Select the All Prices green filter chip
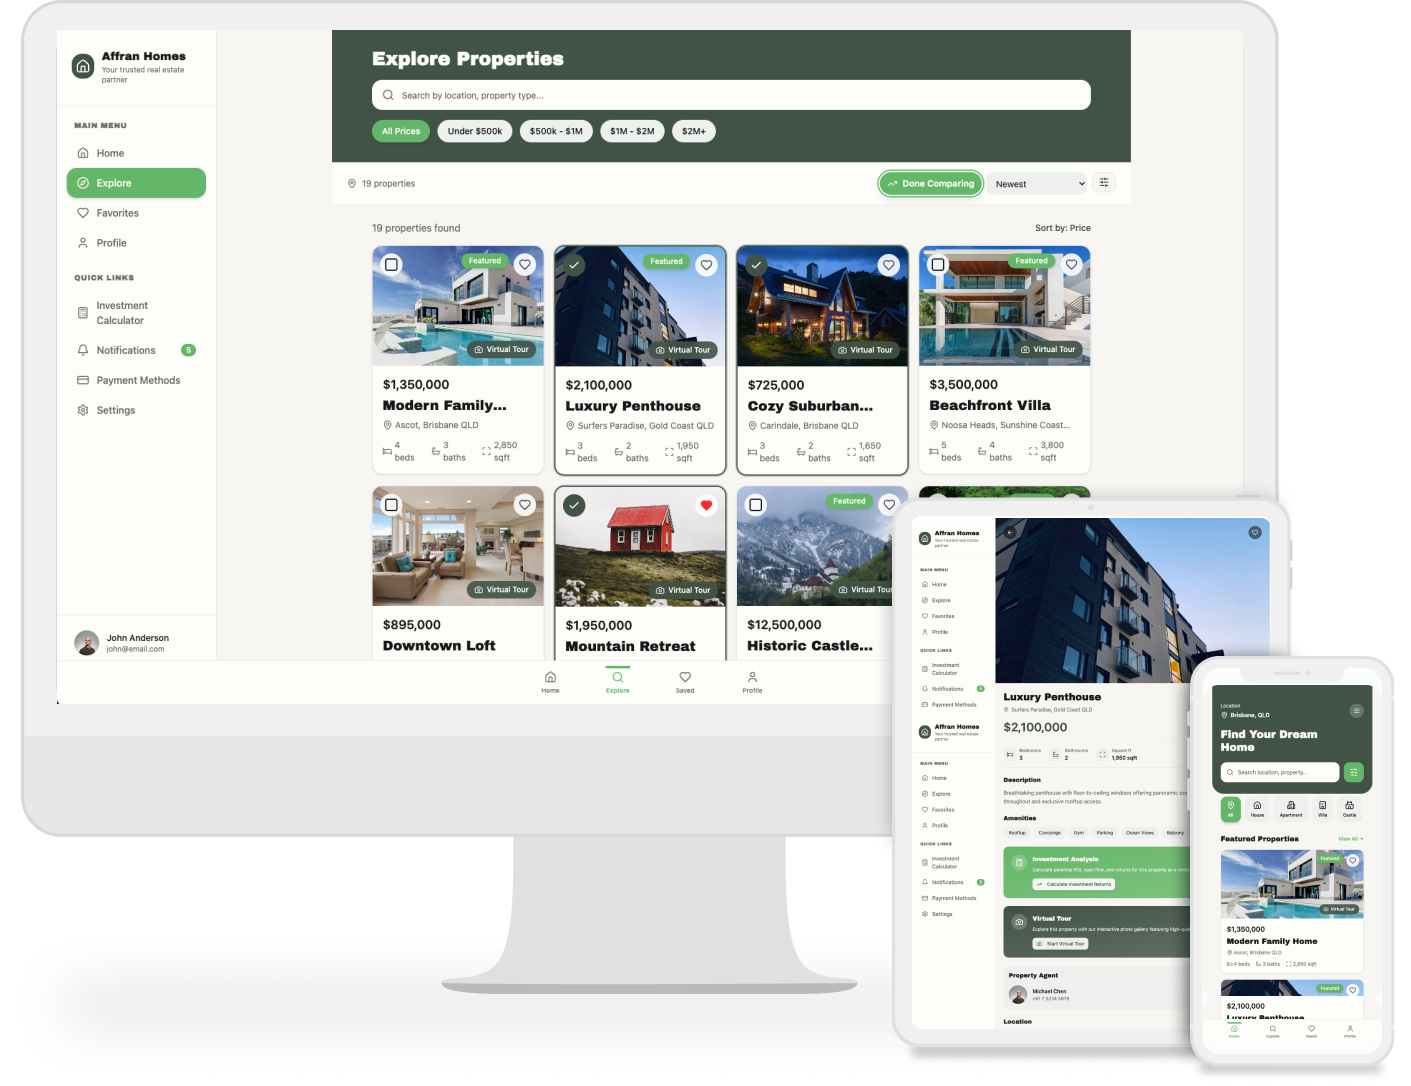The width and height of the screenshot is (1411, 1086). click(401, 131)
